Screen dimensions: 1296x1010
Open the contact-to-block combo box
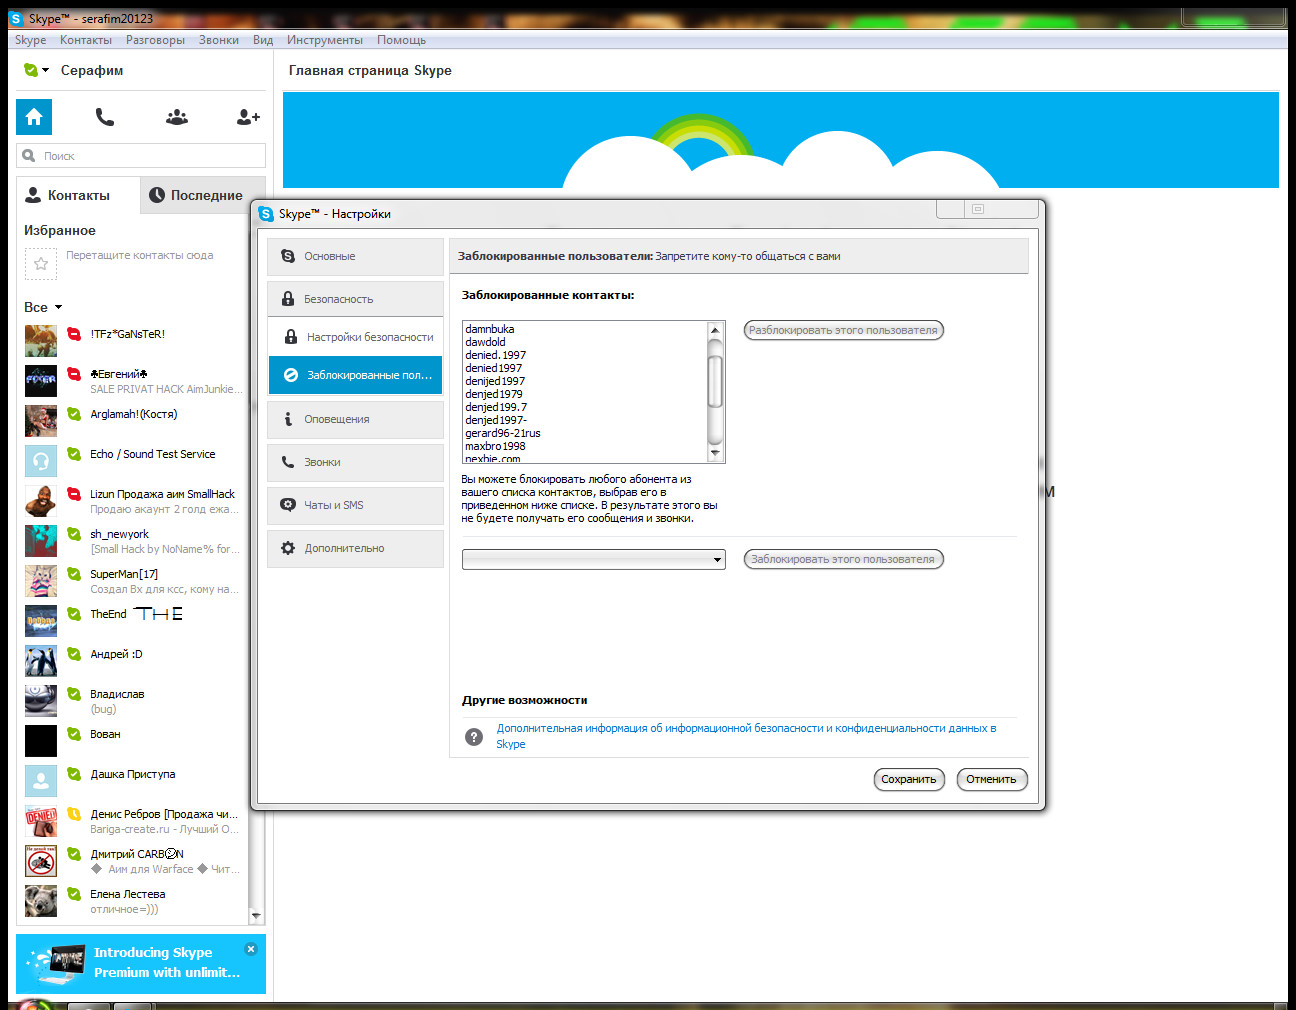click(x=593, y=559)
